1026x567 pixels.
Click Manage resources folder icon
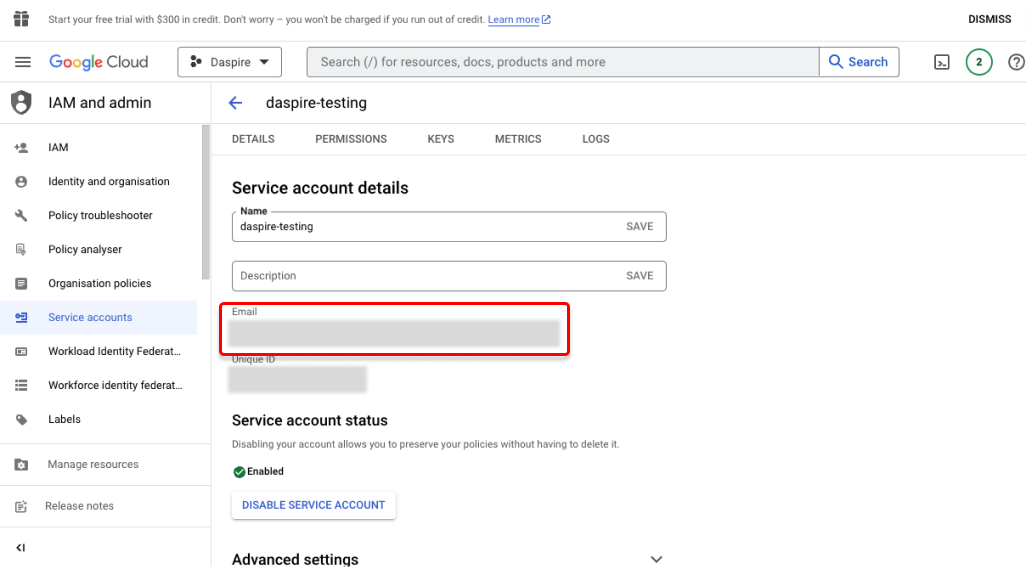[x=21, y=464]
